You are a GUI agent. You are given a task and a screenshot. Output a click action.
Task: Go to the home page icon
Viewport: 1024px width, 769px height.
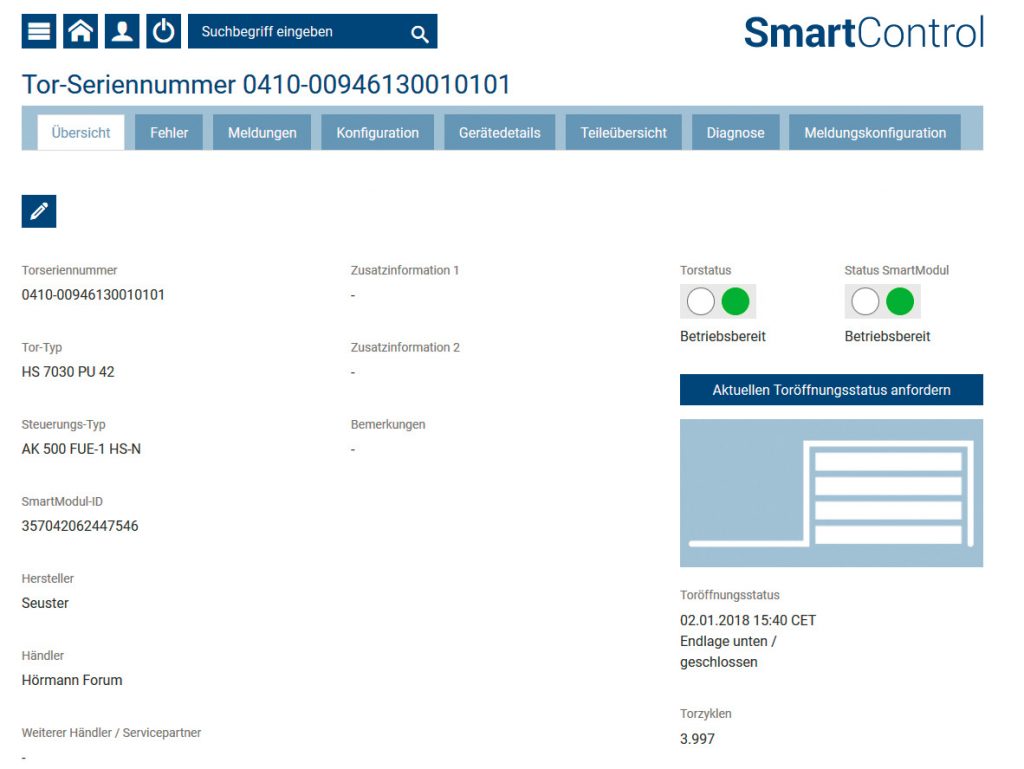coord(80,31)
